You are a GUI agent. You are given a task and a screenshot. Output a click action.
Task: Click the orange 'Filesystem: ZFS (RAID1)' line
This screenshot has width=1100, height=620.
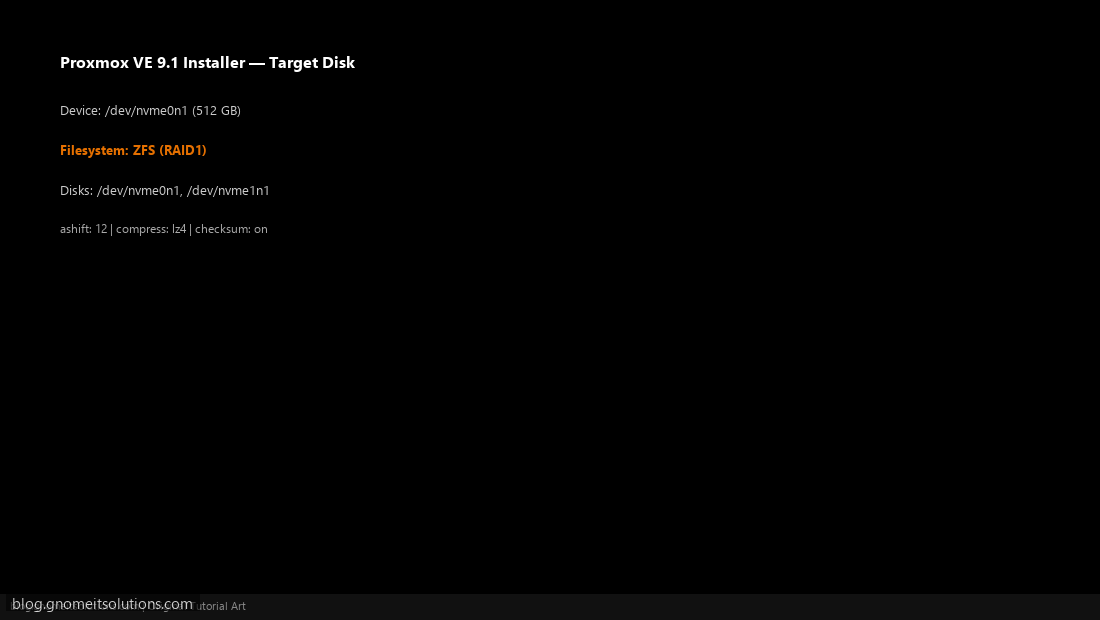(133, 151)
